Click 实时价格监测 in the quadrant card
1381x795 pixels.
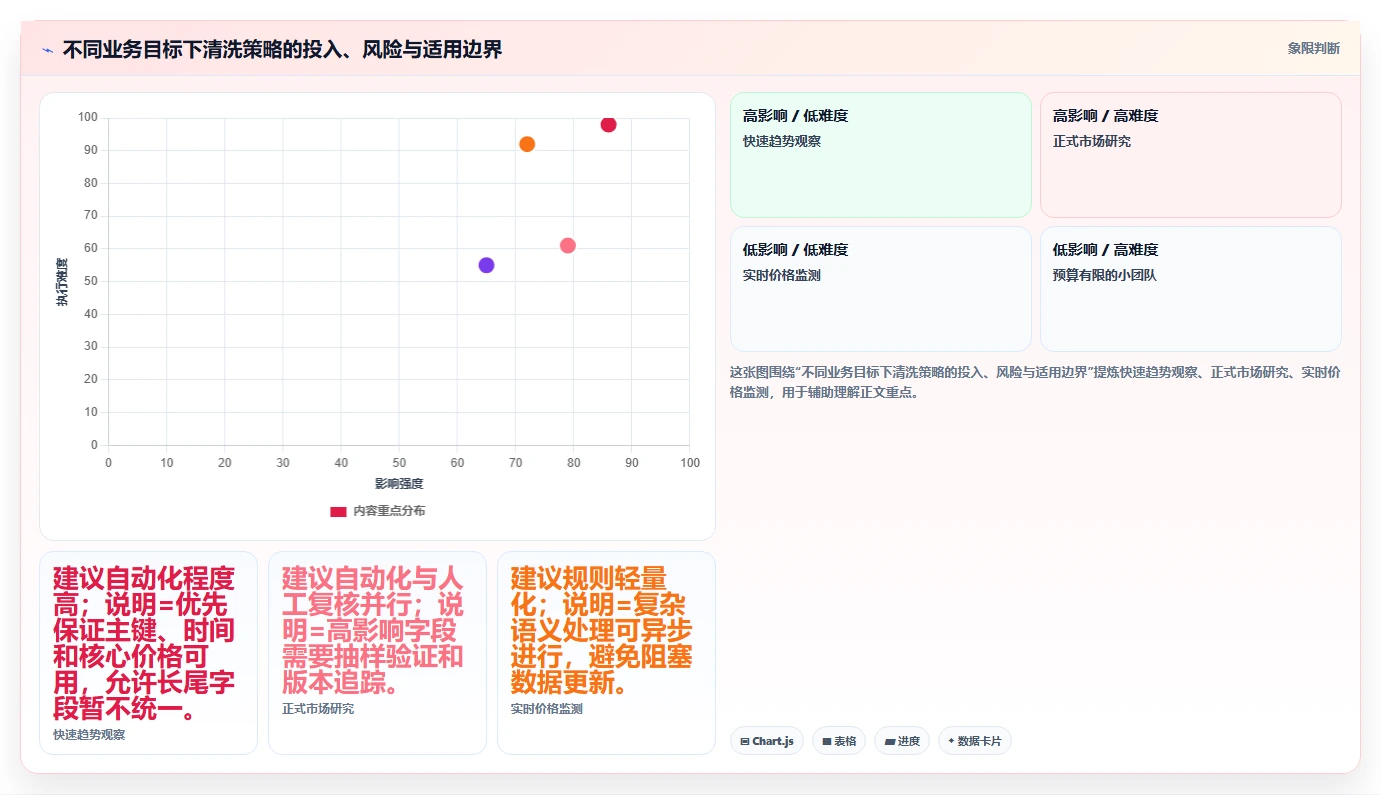click(782, 276)
